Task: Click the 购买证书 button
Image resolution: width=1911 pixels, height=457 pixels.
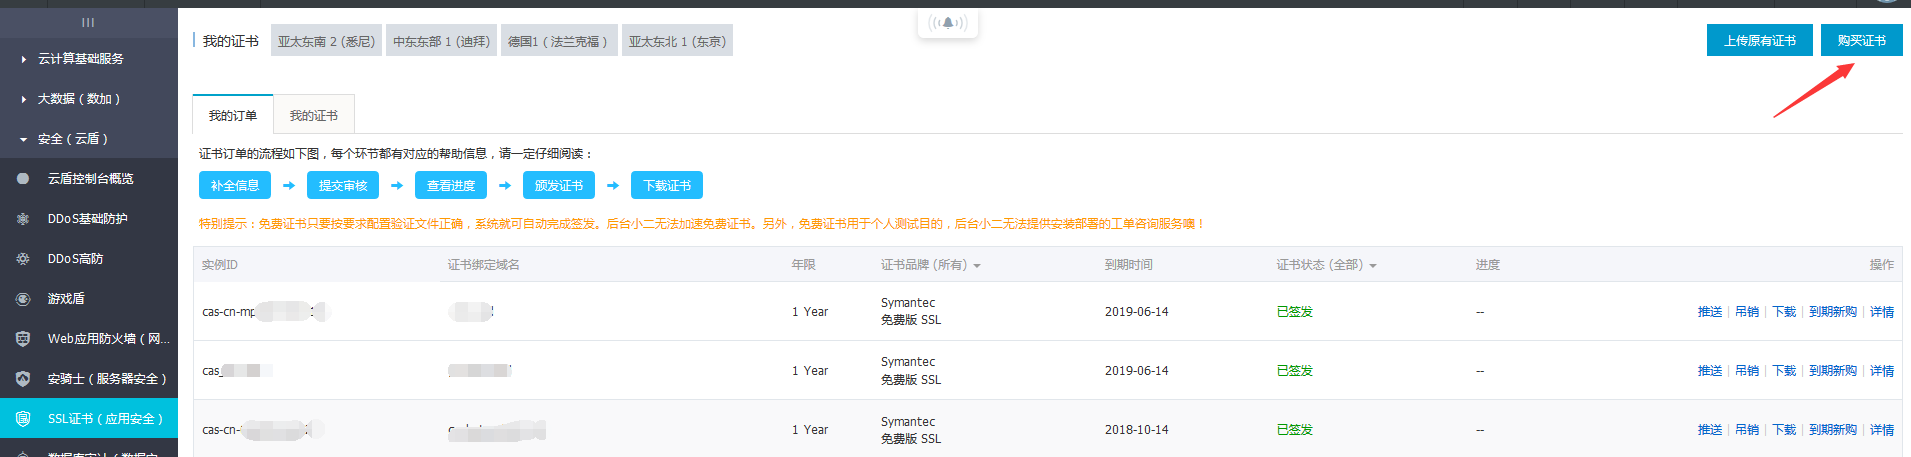Action: pos(1862,41)
